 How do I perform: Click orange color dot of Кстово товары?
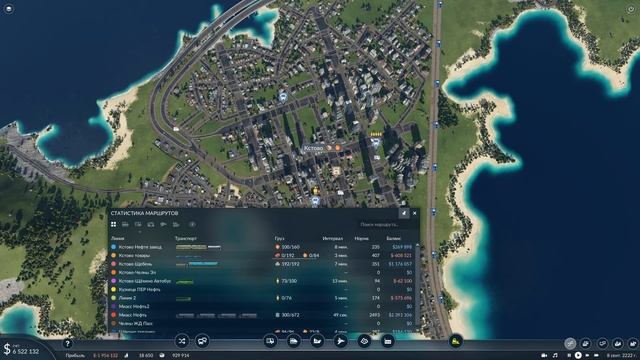tap(114, 256)
